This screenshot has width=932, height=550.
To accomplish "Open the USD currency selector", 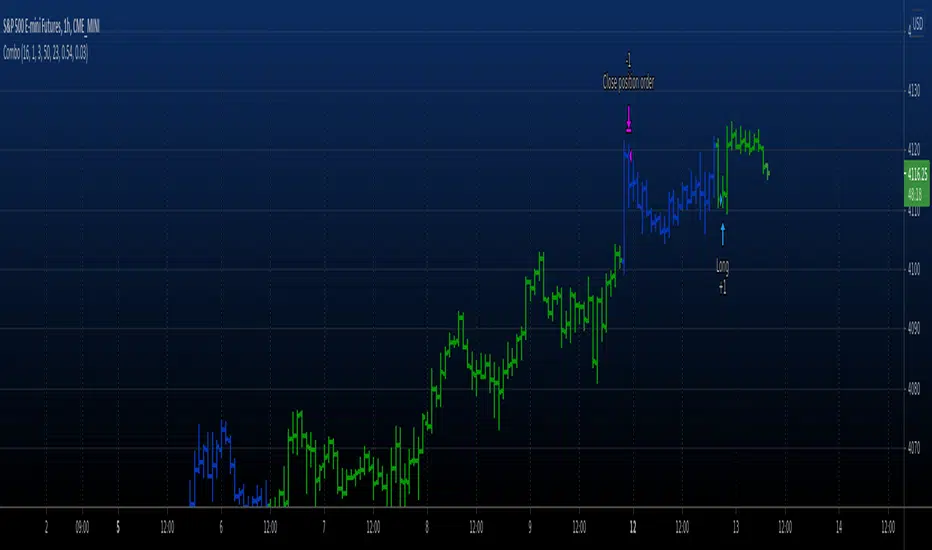I will (918, 24).
